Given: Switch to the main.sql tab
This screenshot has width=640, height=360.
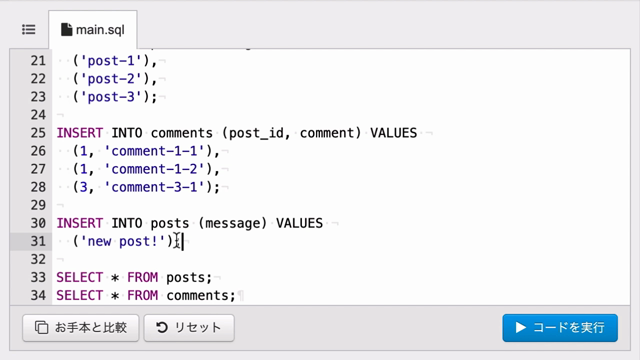Looking at the screenshot, I should (x=93, y=30).
